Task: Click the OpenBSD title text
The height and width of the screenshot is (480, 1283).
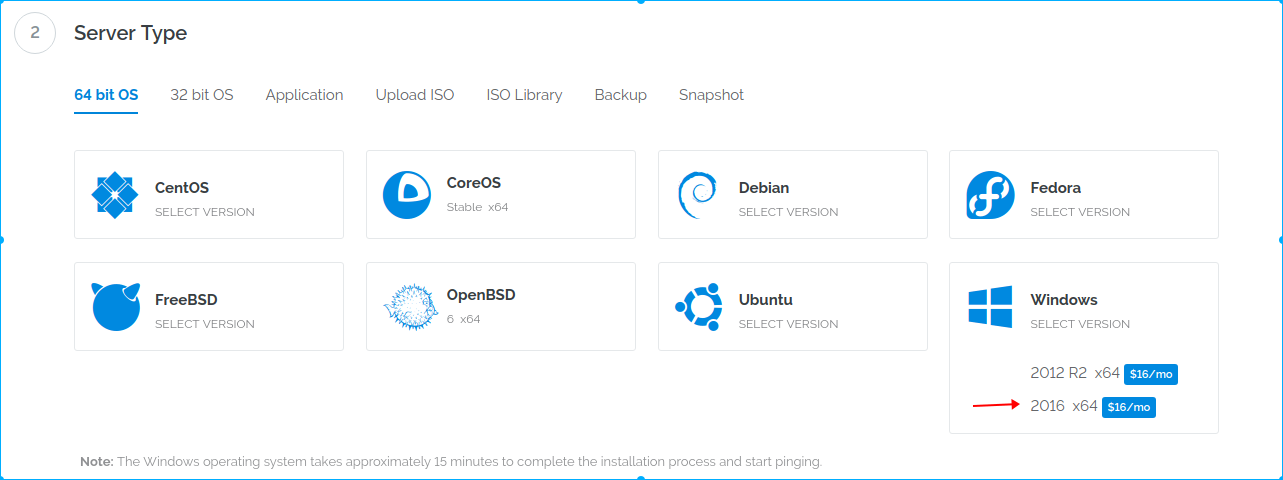Action: click(x=481, y=295)
